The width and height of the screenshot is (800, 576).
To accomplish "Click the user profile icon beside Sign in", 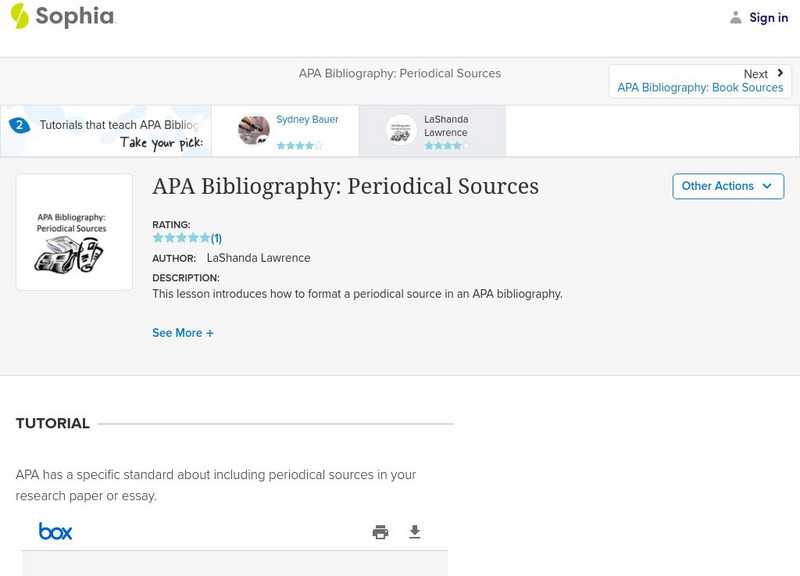I will pos(736,17).
